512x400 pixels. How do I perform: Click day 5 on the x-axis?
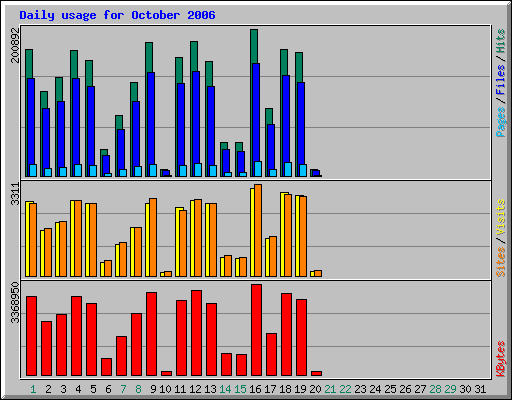tap(93, 389)
